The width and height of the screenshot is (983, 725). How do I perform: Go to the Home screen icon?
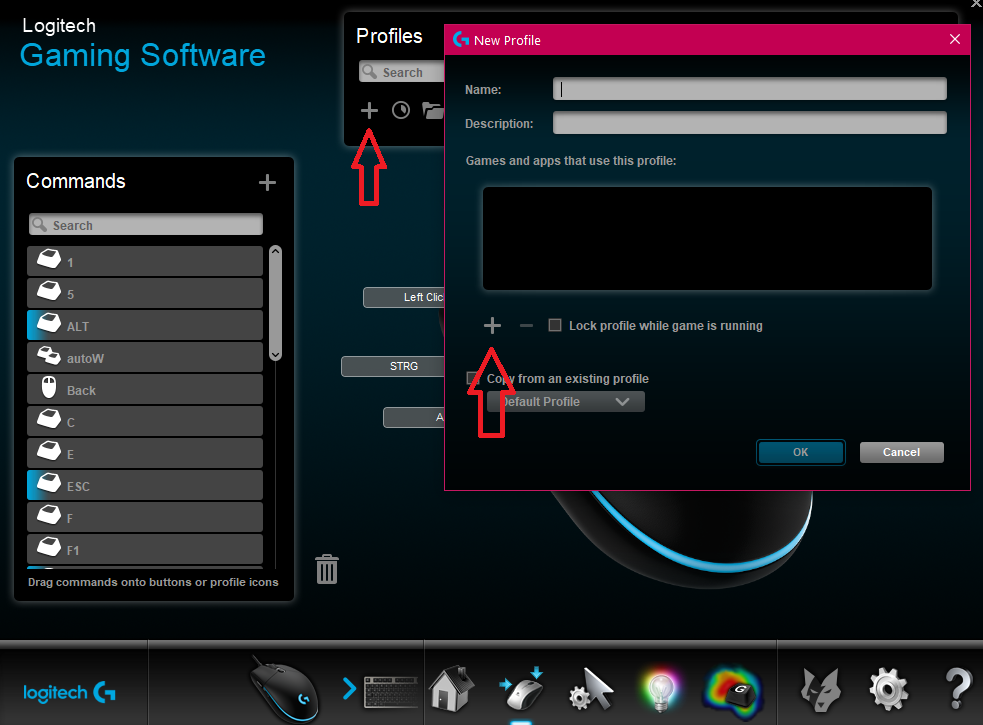[451, 688]
